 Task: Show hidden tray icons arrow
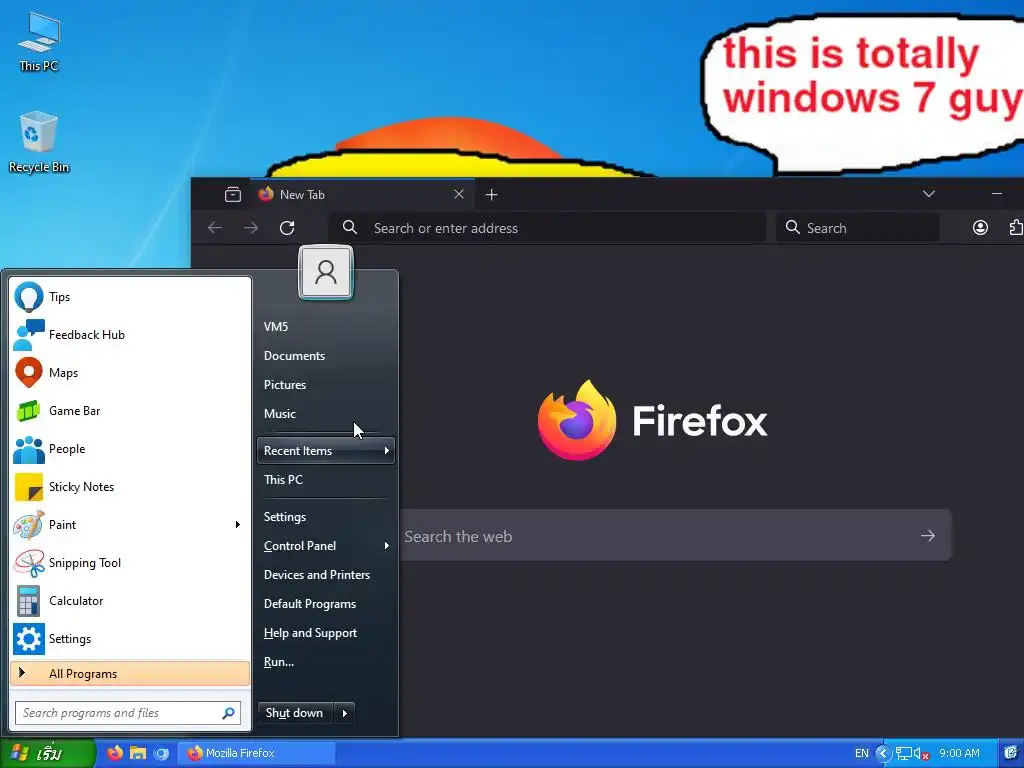883,754
